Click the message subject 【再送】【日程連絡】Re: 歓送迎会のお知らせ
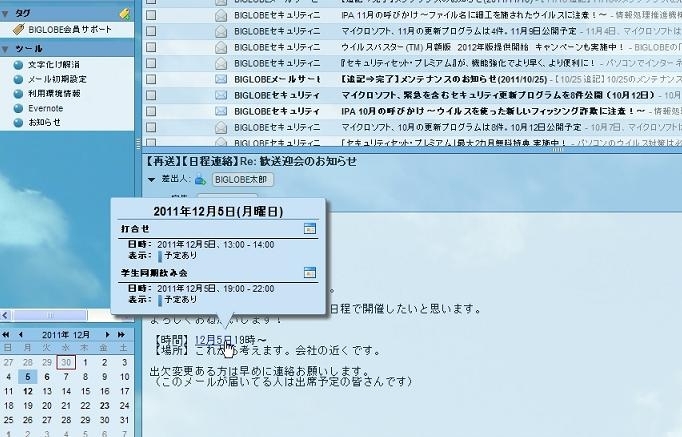The height and width of the screenshot is (437, 682). [251, 161]
